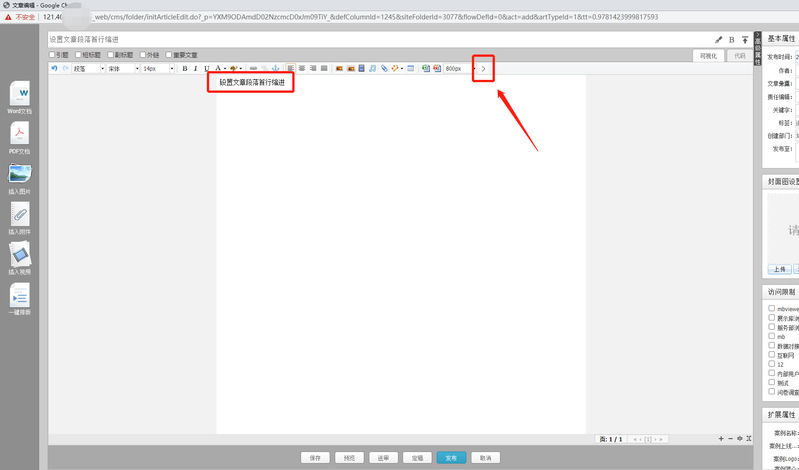The image size is (799, 470).
Task: Switch to the 代码 editor tab
Action: [x=739, y=56]
